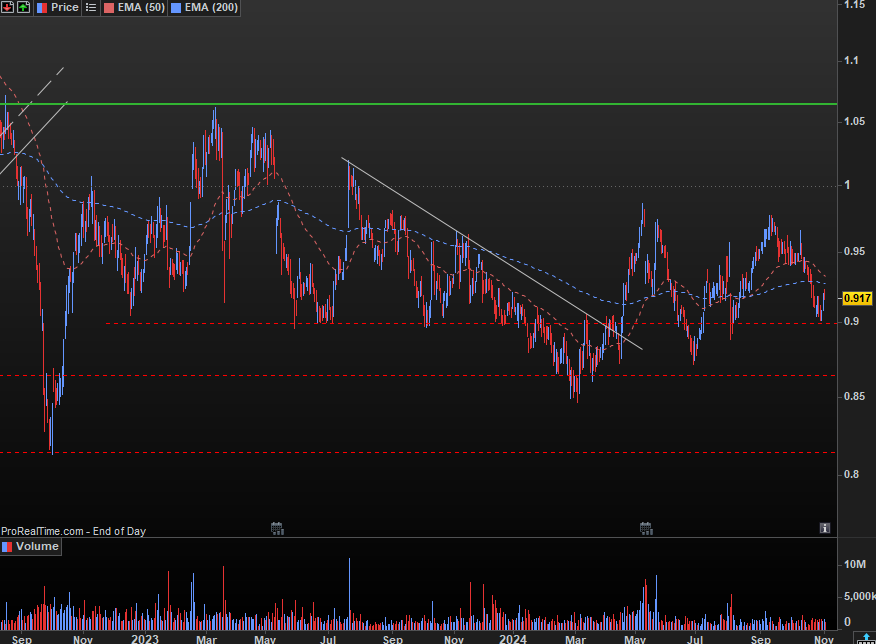The image size is (876, 644).
Task: Click the 2023 label on the time axis
Action: 145,639
